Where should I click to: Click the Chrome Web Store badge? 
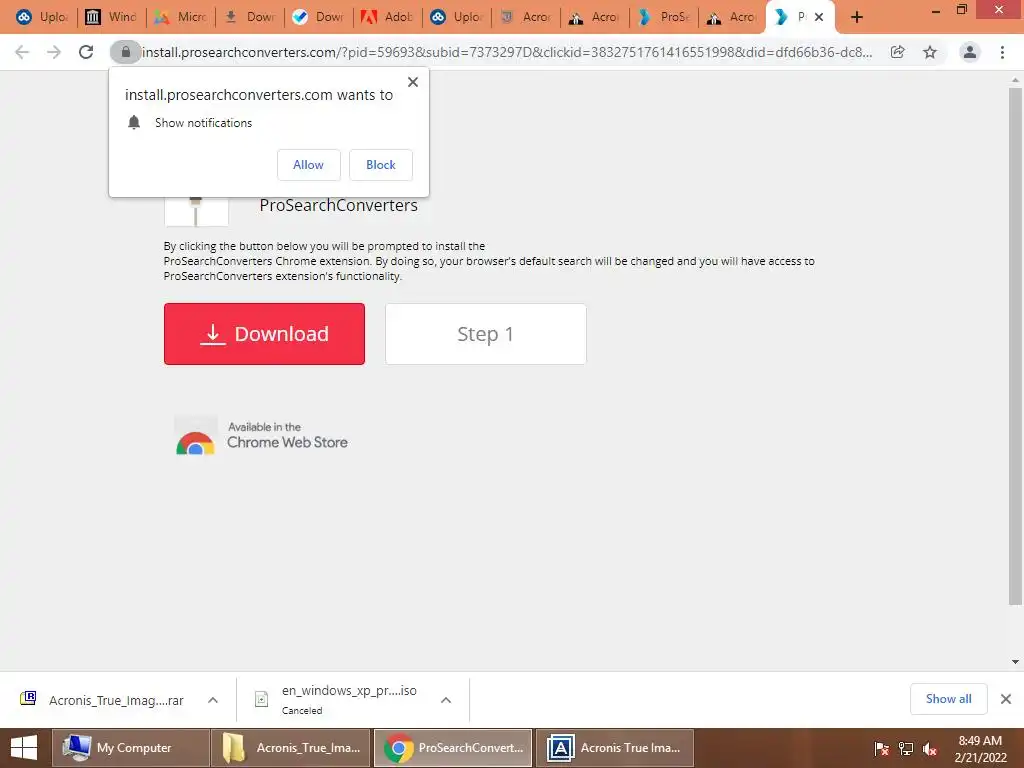click(261, 436)
